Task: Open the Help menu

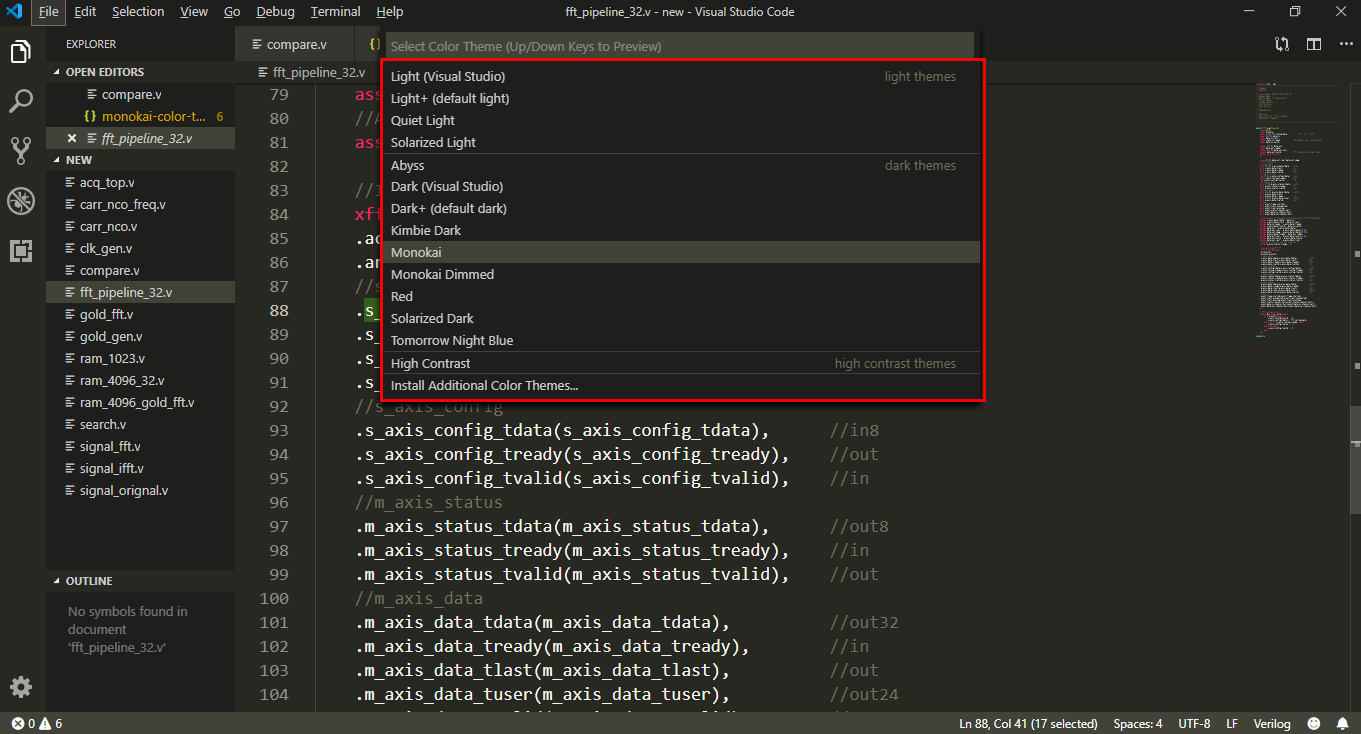Action: tap(390, 12)
